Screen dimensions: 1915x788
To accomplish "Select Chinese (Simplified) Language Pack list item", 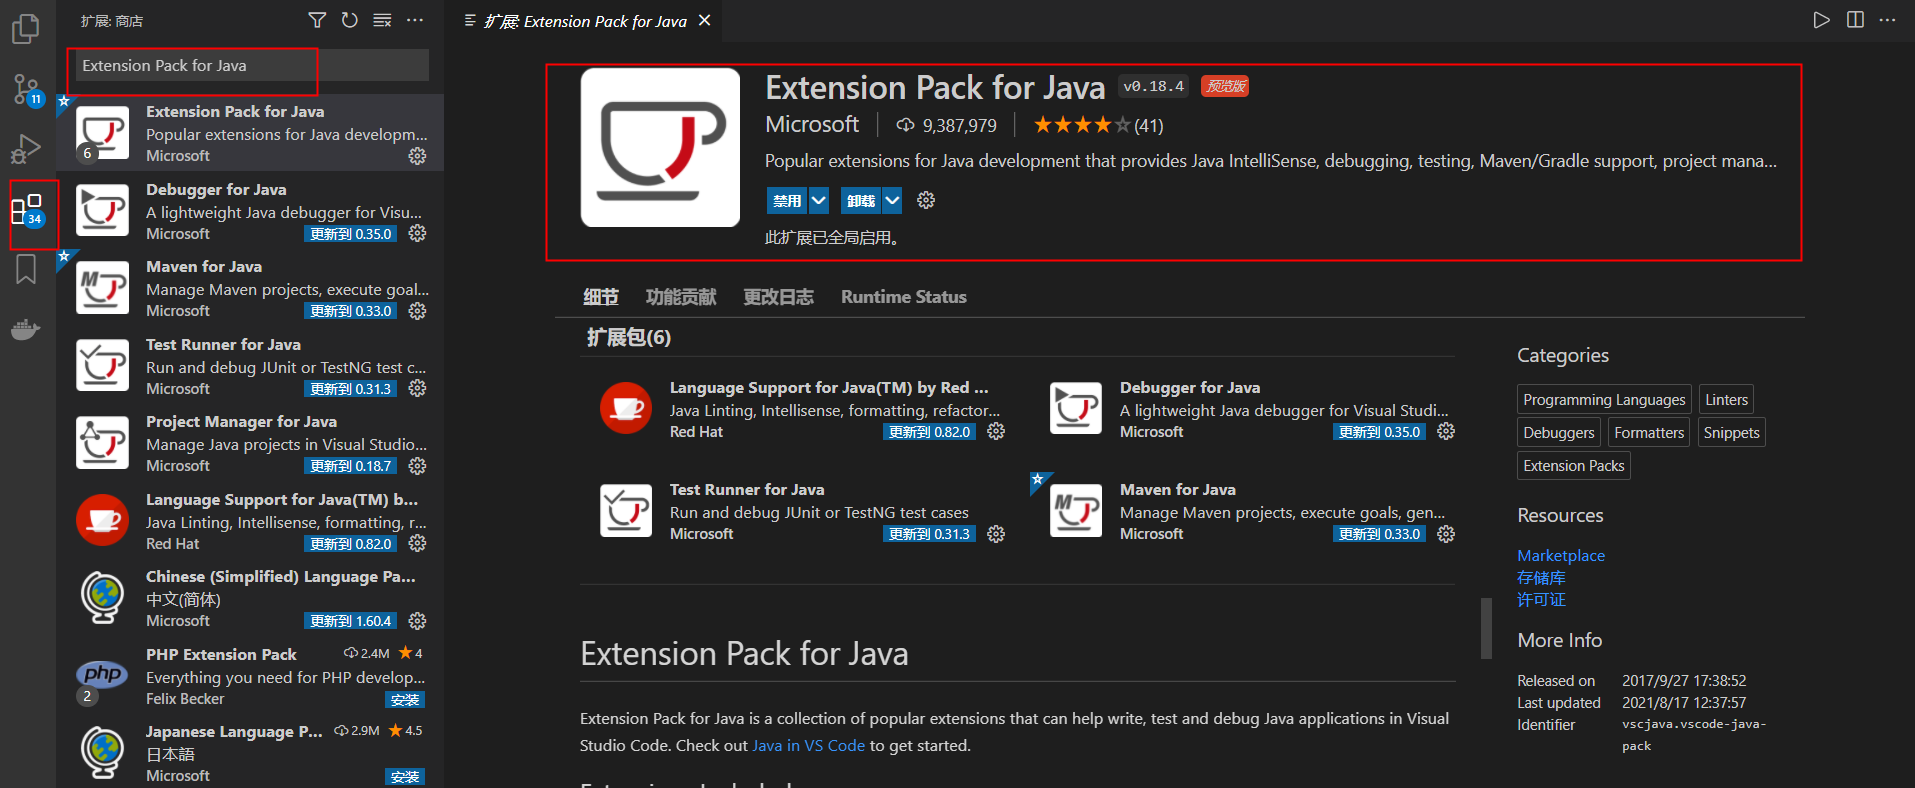I will point(250,598).
